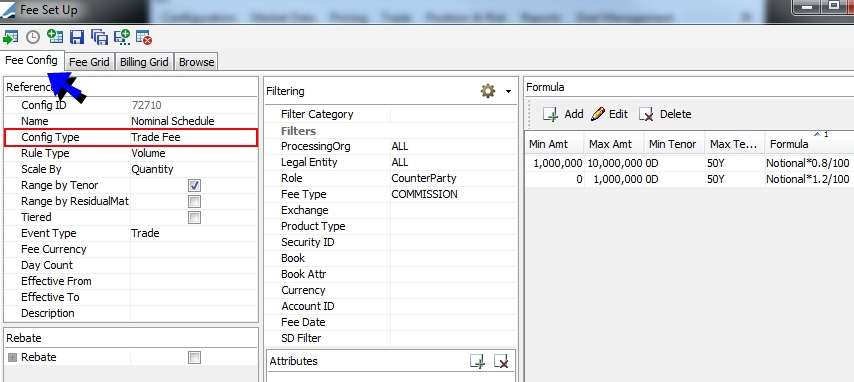Viewport: 854px width, 382px height.
Task: Click the Max Te... column header
Action: tap(734, 144)
